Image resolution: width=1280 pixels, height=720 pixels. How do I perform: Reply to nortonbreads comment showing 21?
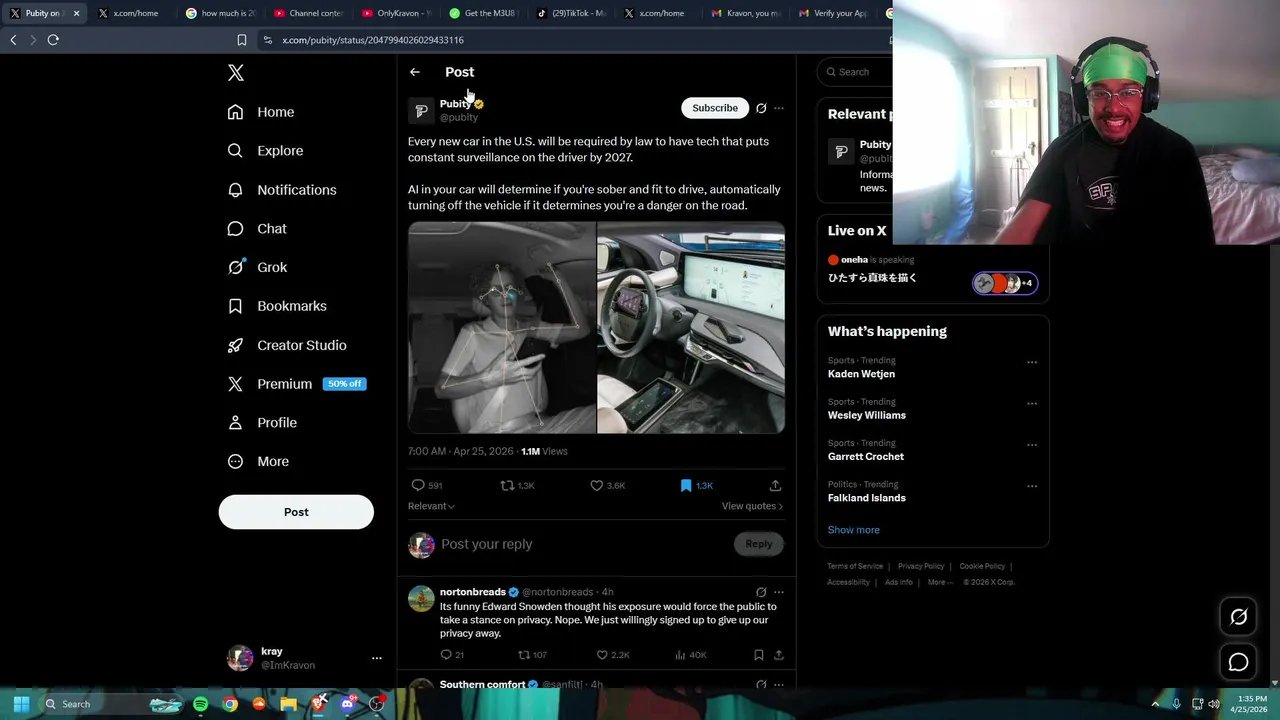[x=452, y=655]
